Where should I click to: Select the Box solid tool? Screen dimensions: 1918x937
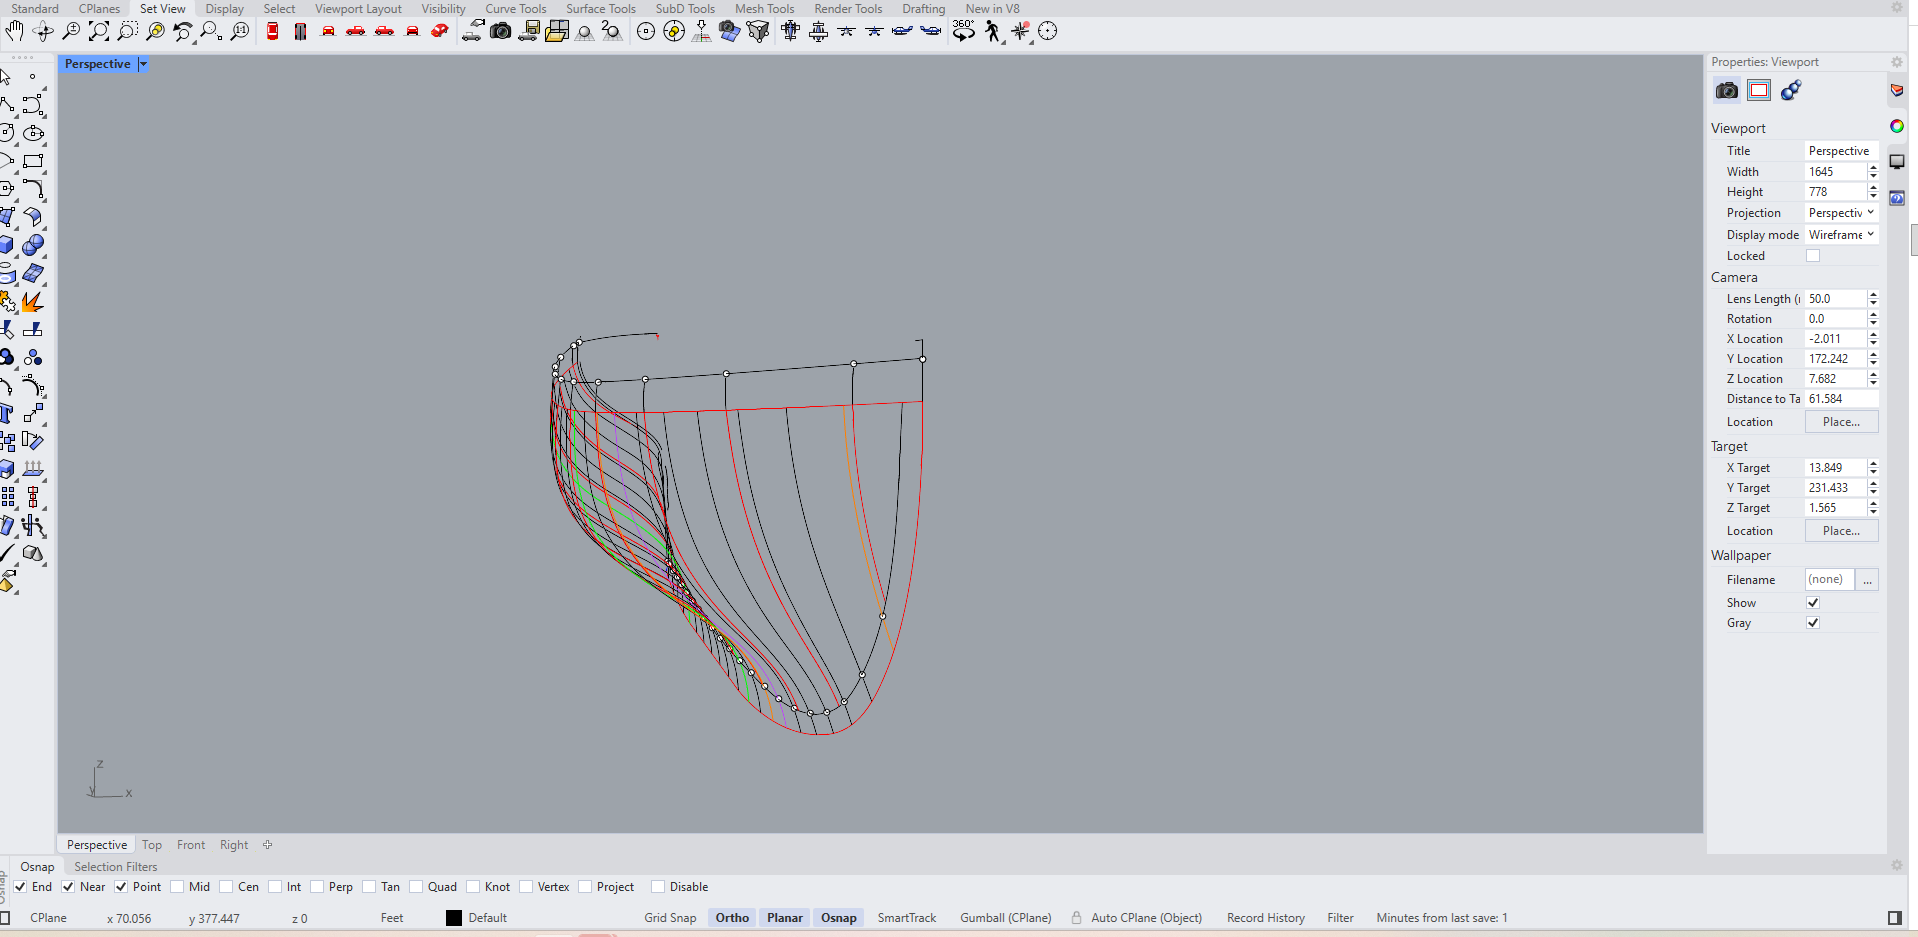click(8, 245)
